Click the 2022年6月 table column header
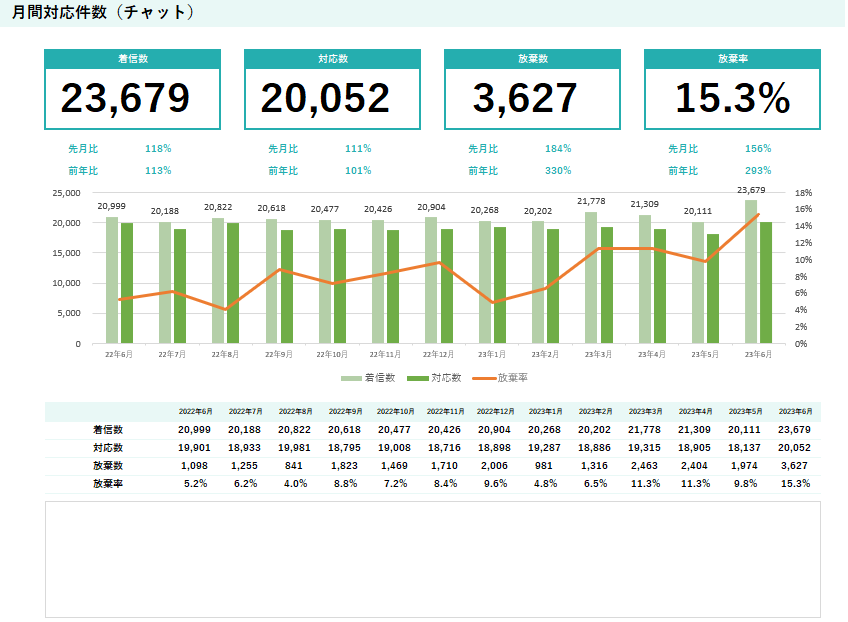The width and height of the screenshot is (848, 622). [195, 411]
